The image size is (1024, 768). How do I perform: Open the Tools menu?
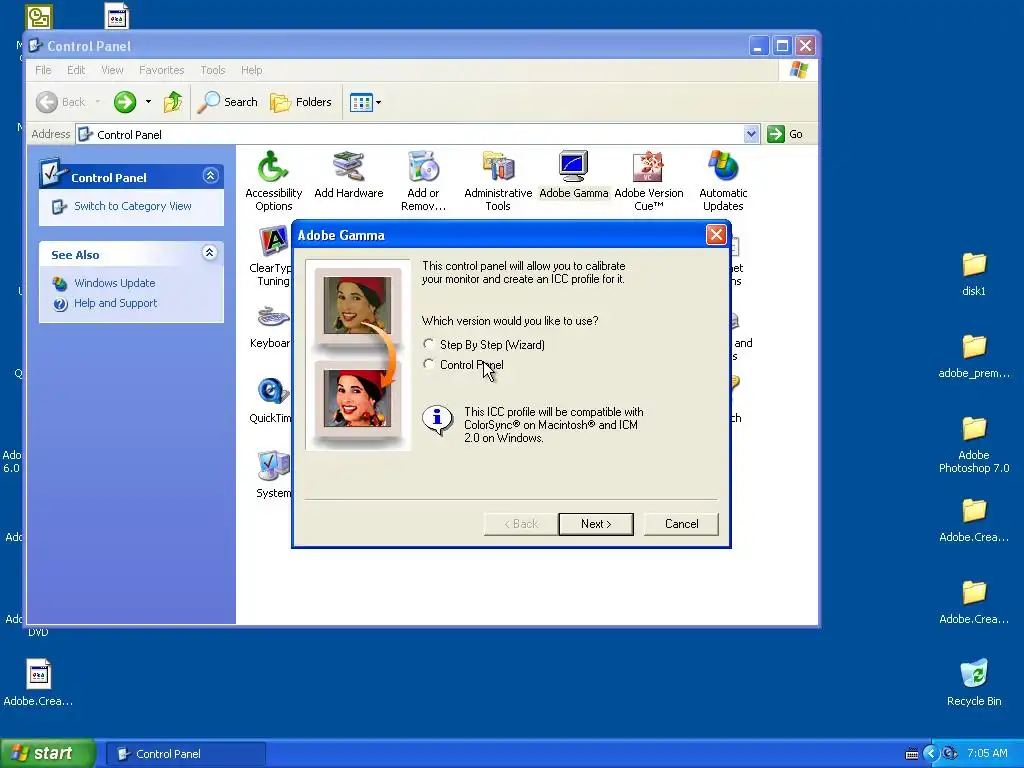click(x=213, y=70)
